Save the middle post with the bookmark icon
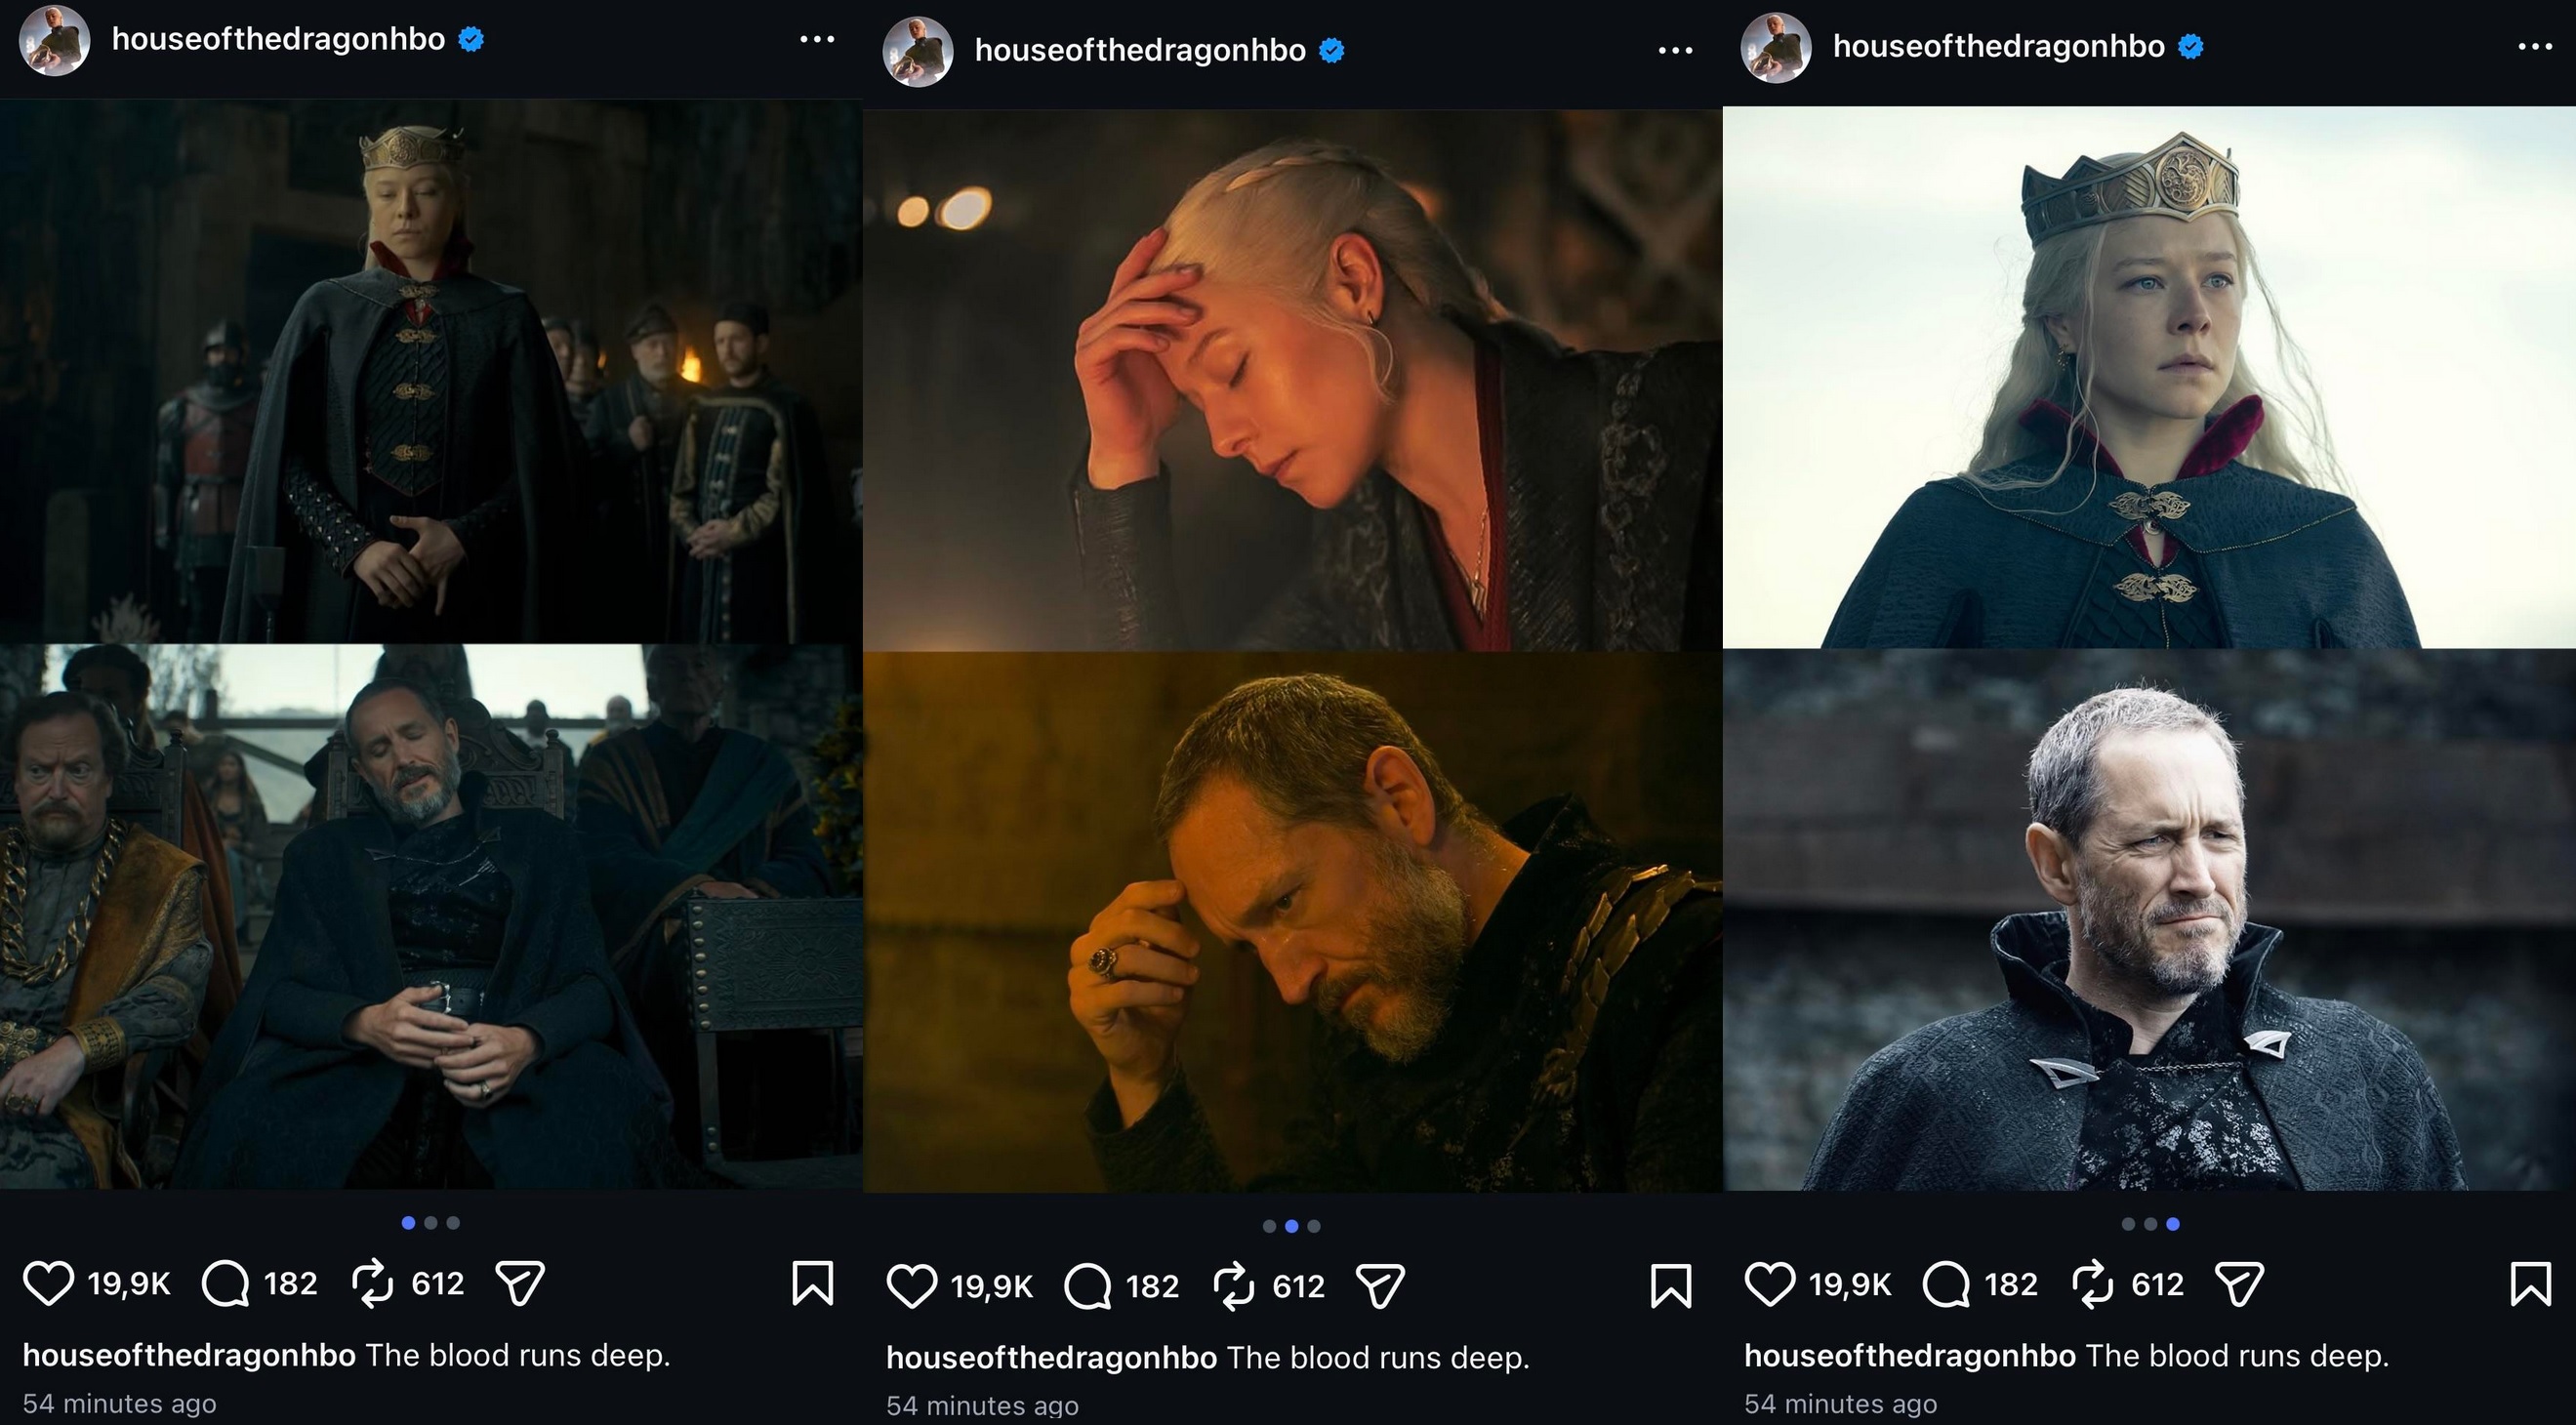The image size is (2576, 1425). [x=1671, y=1286]
